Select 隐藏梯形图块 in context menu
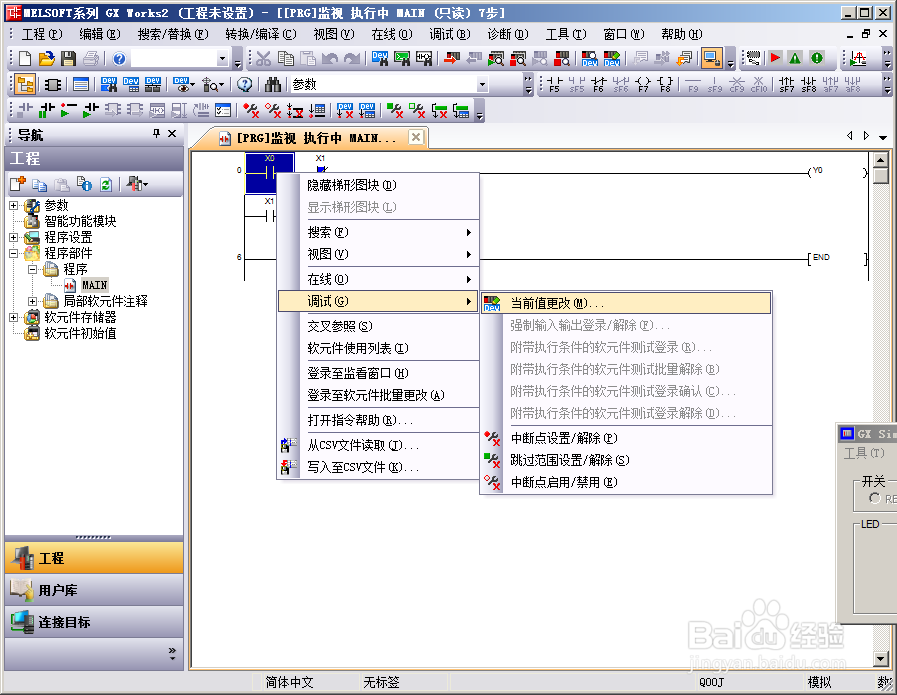Viewport: 897px width, 695px height. [x=378, y=185]
